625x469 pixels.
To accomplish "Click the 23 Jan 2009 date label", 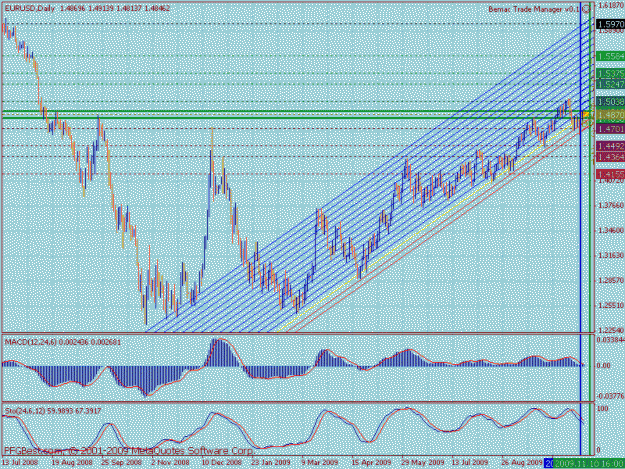I will [271, 462].
